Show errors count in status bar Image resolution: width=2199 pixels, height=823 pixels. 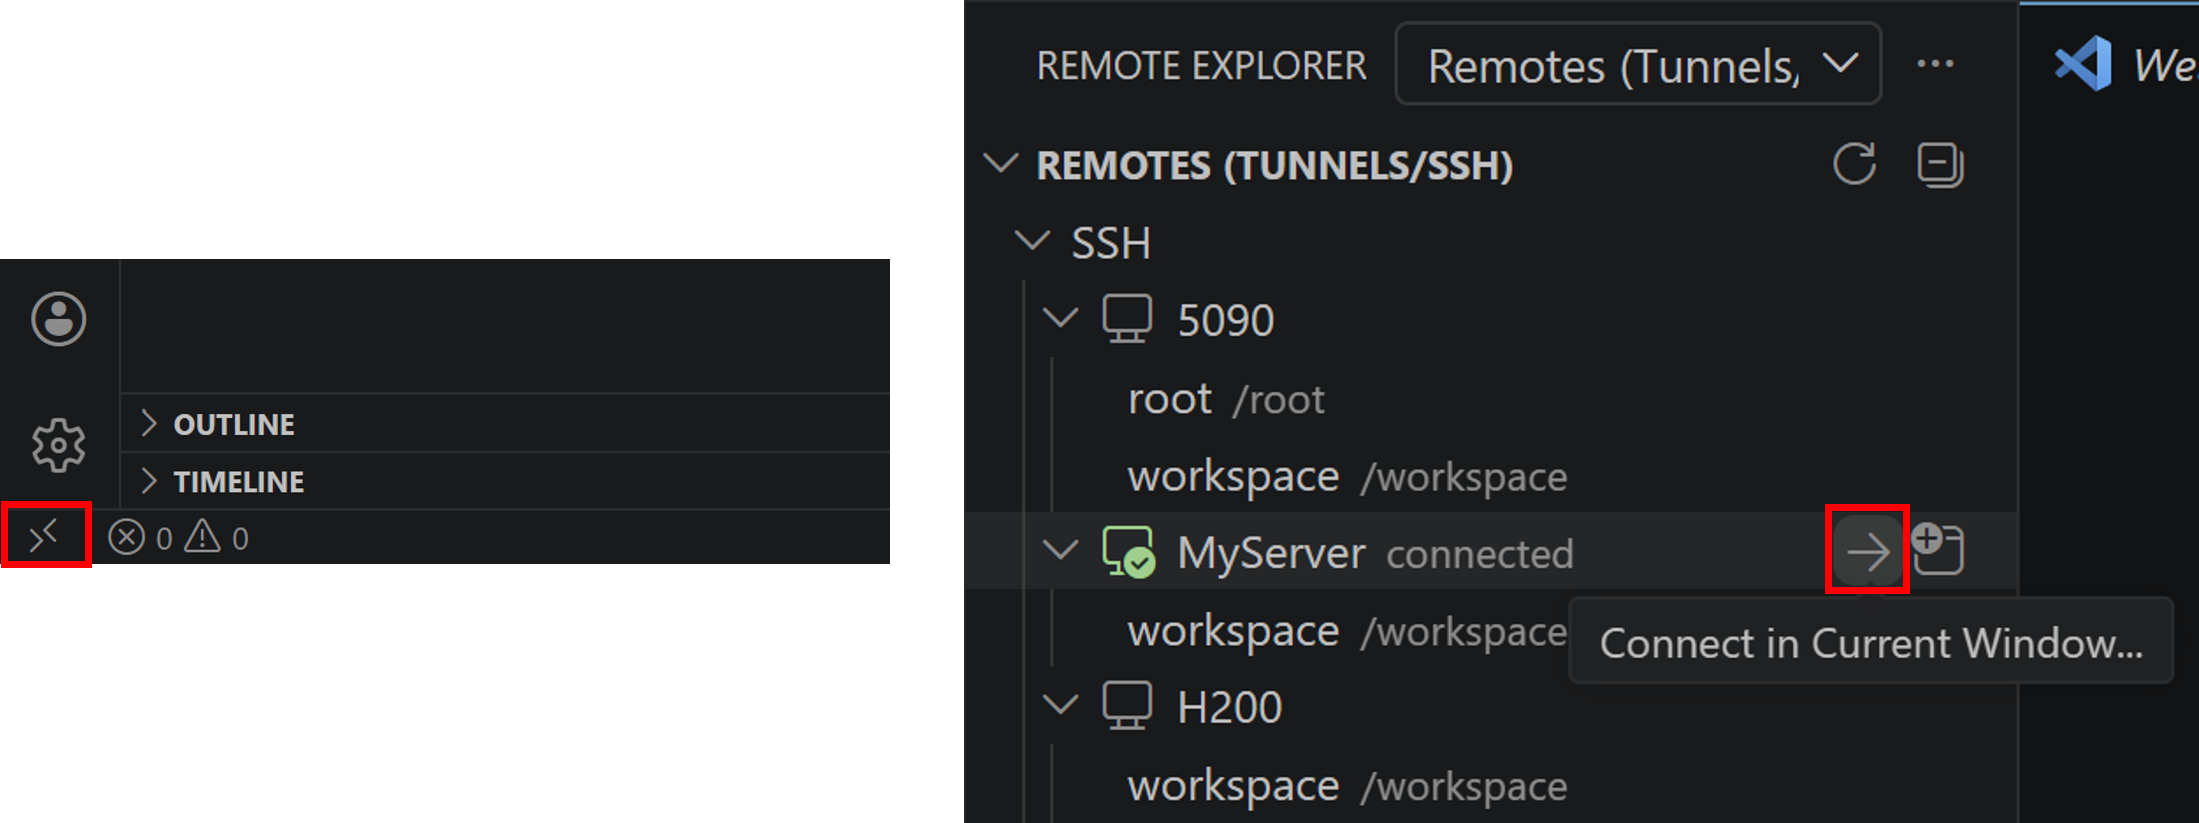coord(140,538)
